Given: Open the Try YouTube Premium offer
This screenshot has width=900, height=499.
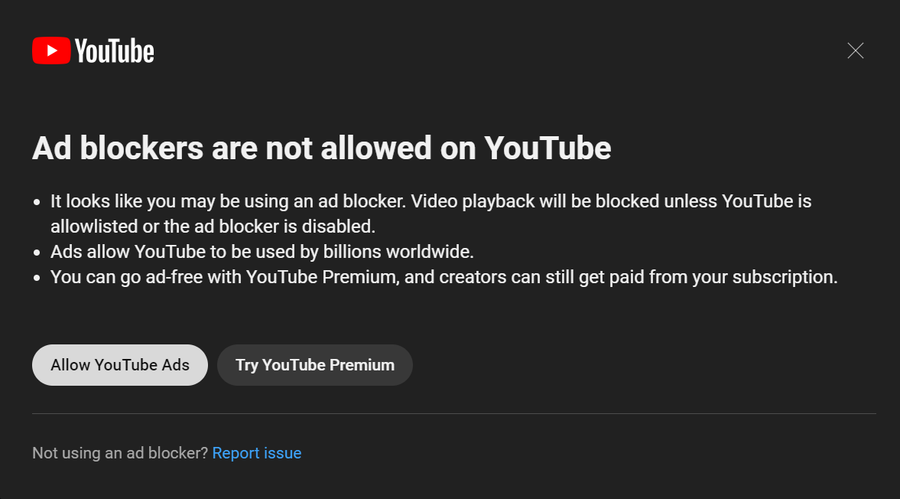Looking at the screenshot, I should pyautogui.click(x=315, y=365).
